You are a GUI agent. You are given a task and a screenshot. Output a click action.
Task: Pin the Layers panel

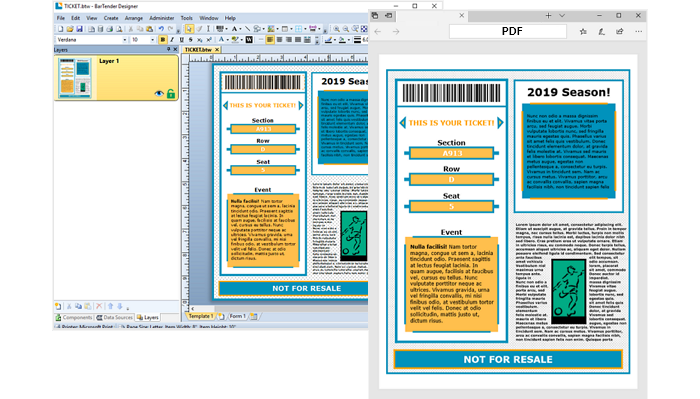[x=168, y=50]
